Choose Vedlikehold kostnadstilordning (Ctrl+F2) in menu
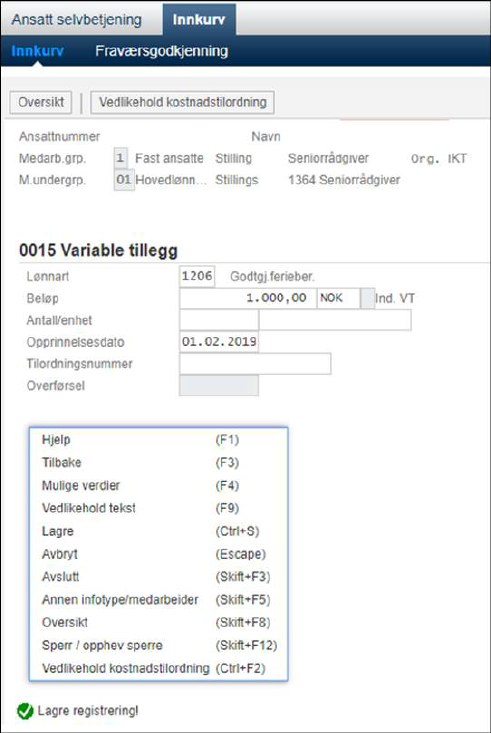The width and height of the screenshot is (491, 733). click(x=159, y=668)
